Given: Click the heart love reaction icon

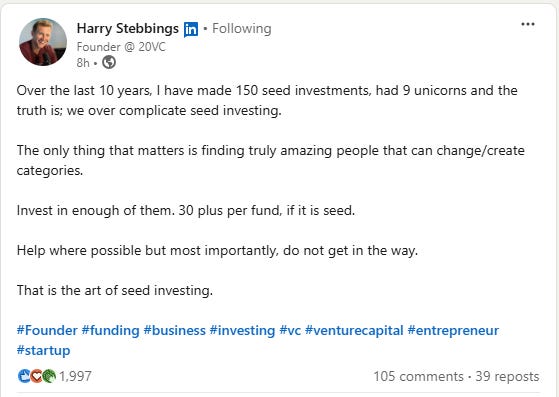Looking at the screenshot, I should coord(36,376).
